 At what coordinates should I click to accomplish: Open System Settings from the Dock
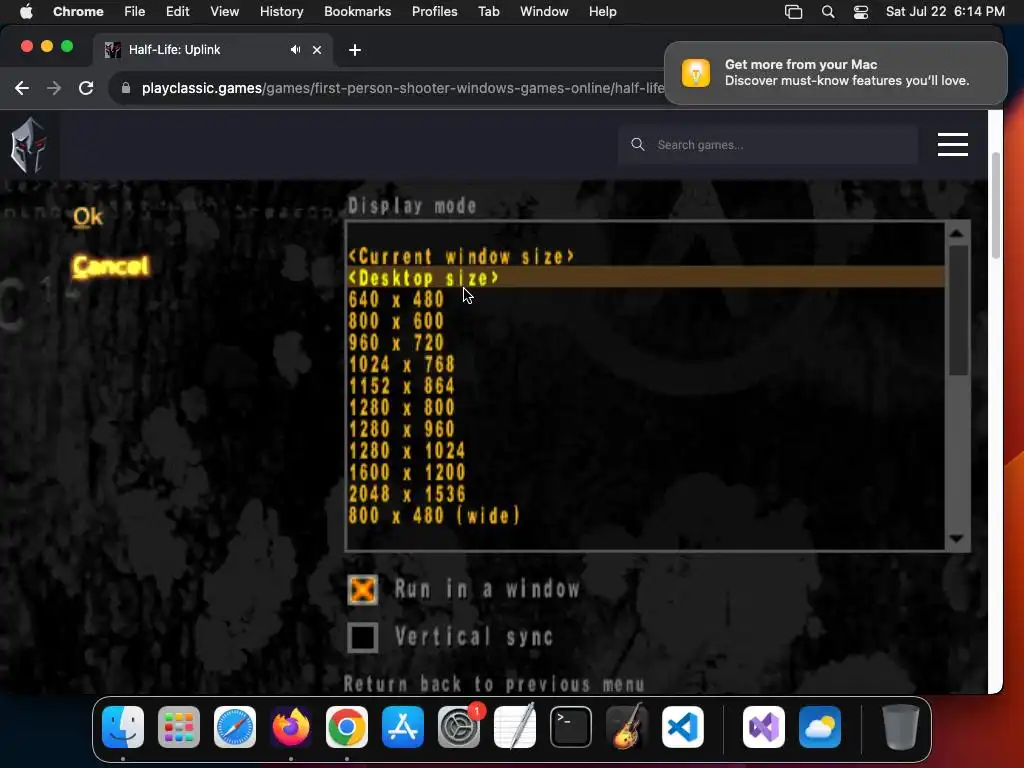pos(458,727)
